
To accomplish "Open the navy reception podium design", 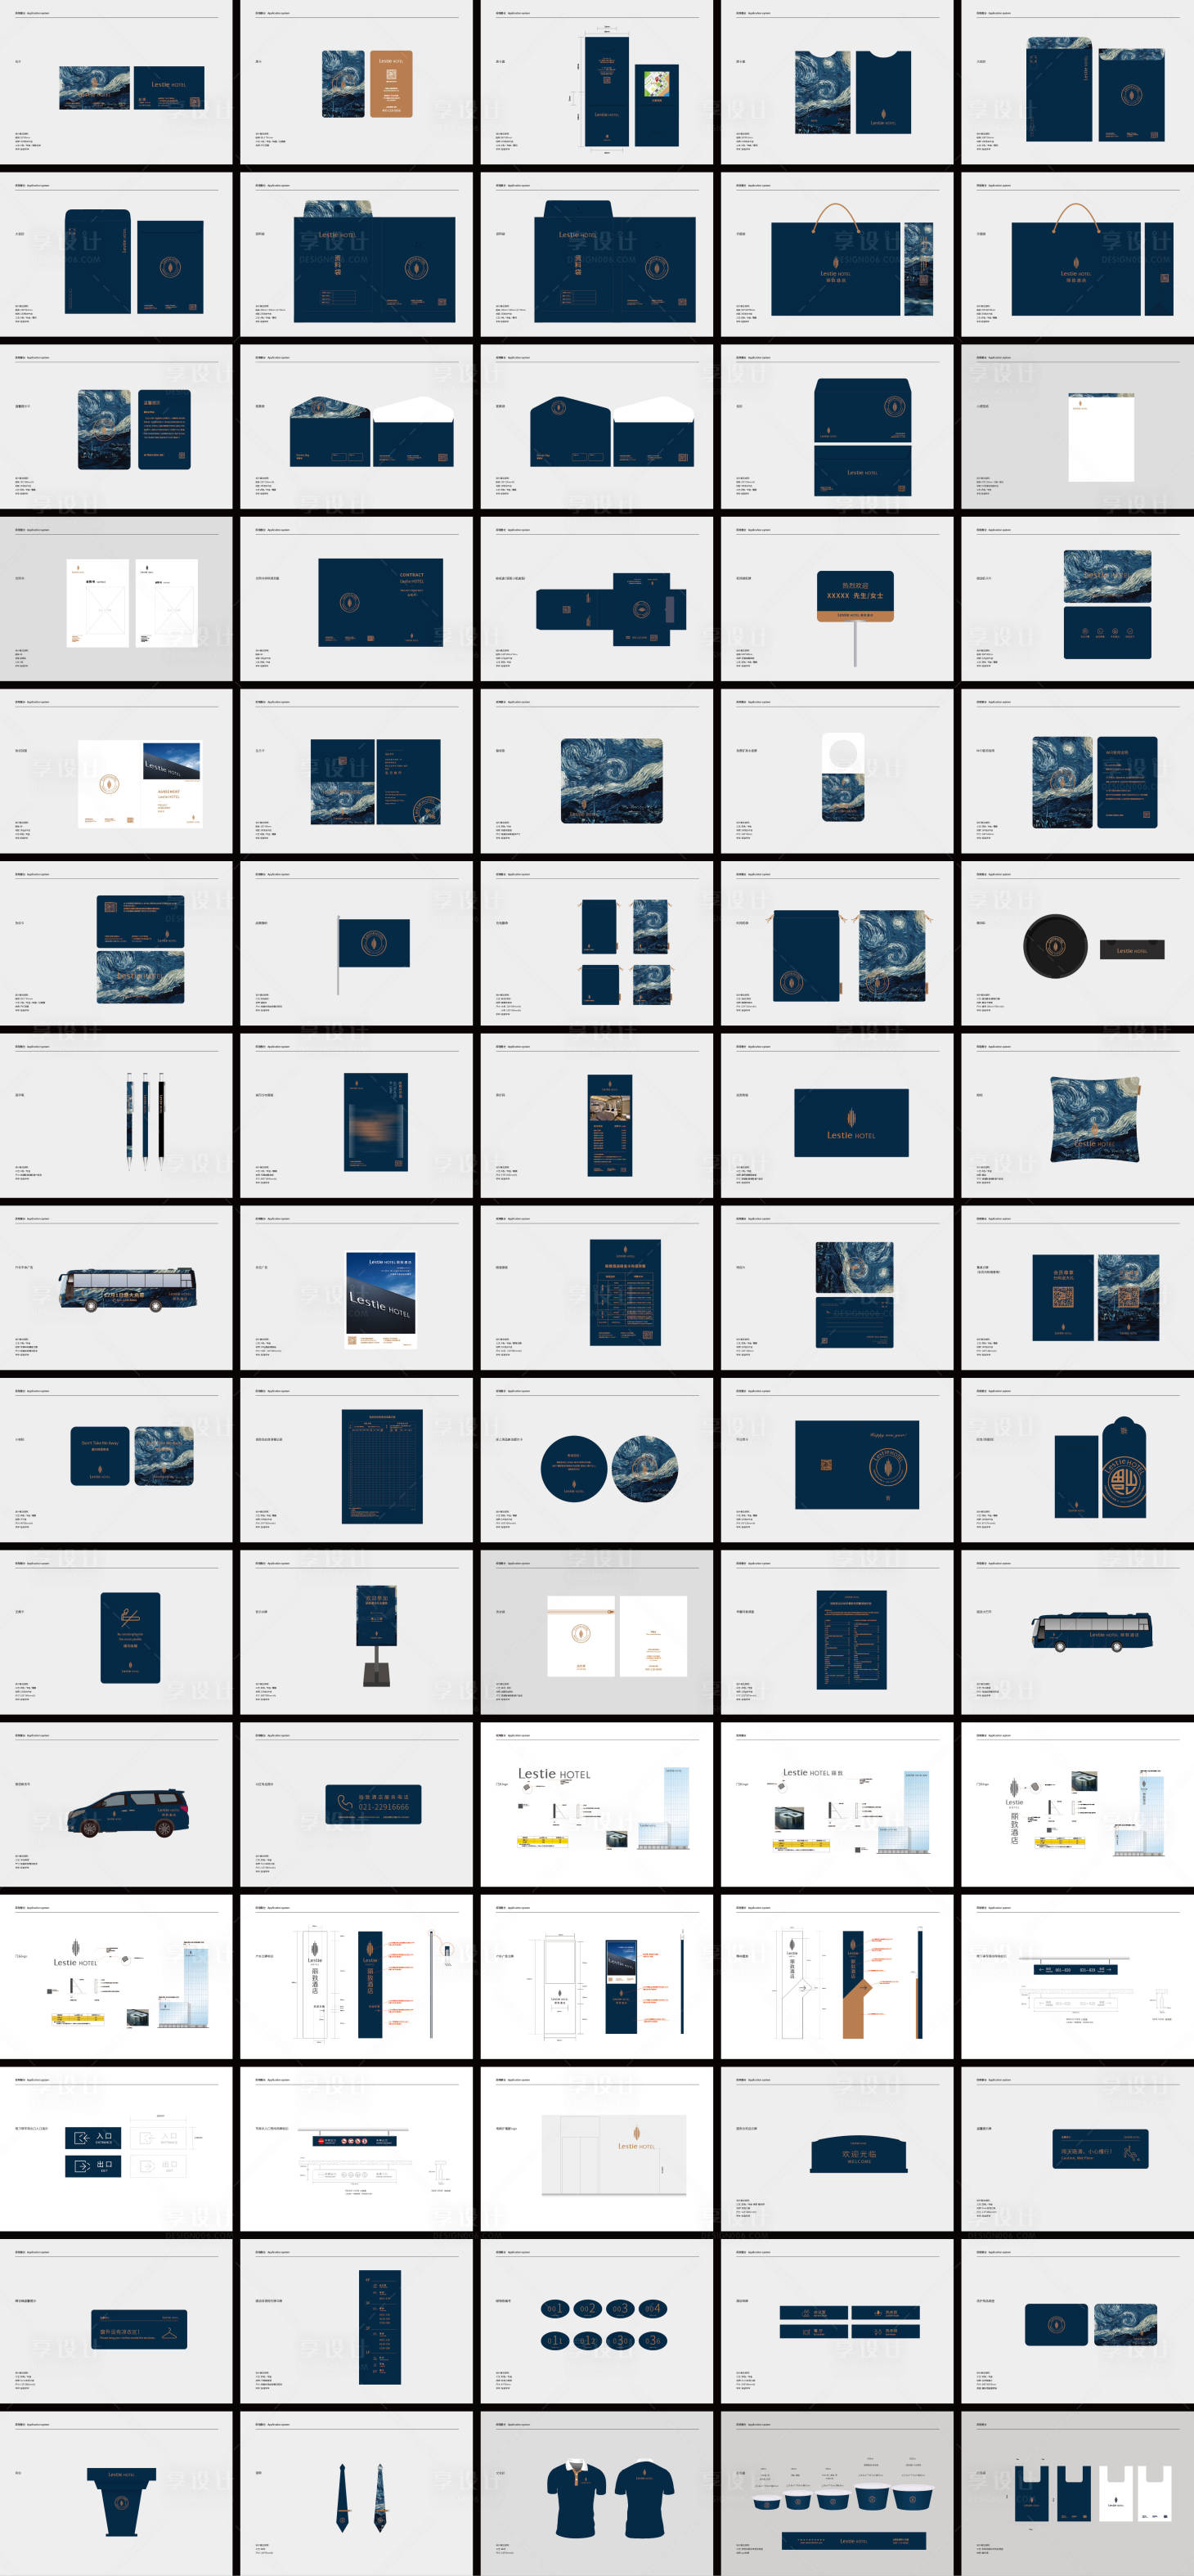I will pyautogui.click(x=122, y=2499).
